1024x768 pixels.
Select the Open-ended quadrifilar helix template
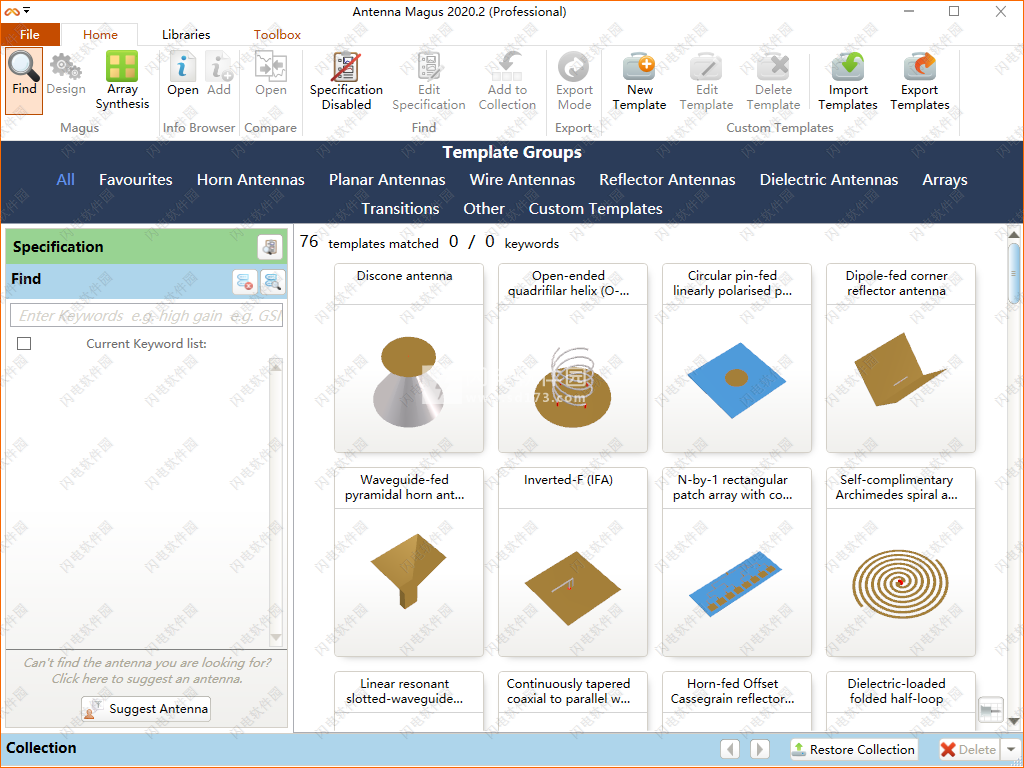(573, 358)
